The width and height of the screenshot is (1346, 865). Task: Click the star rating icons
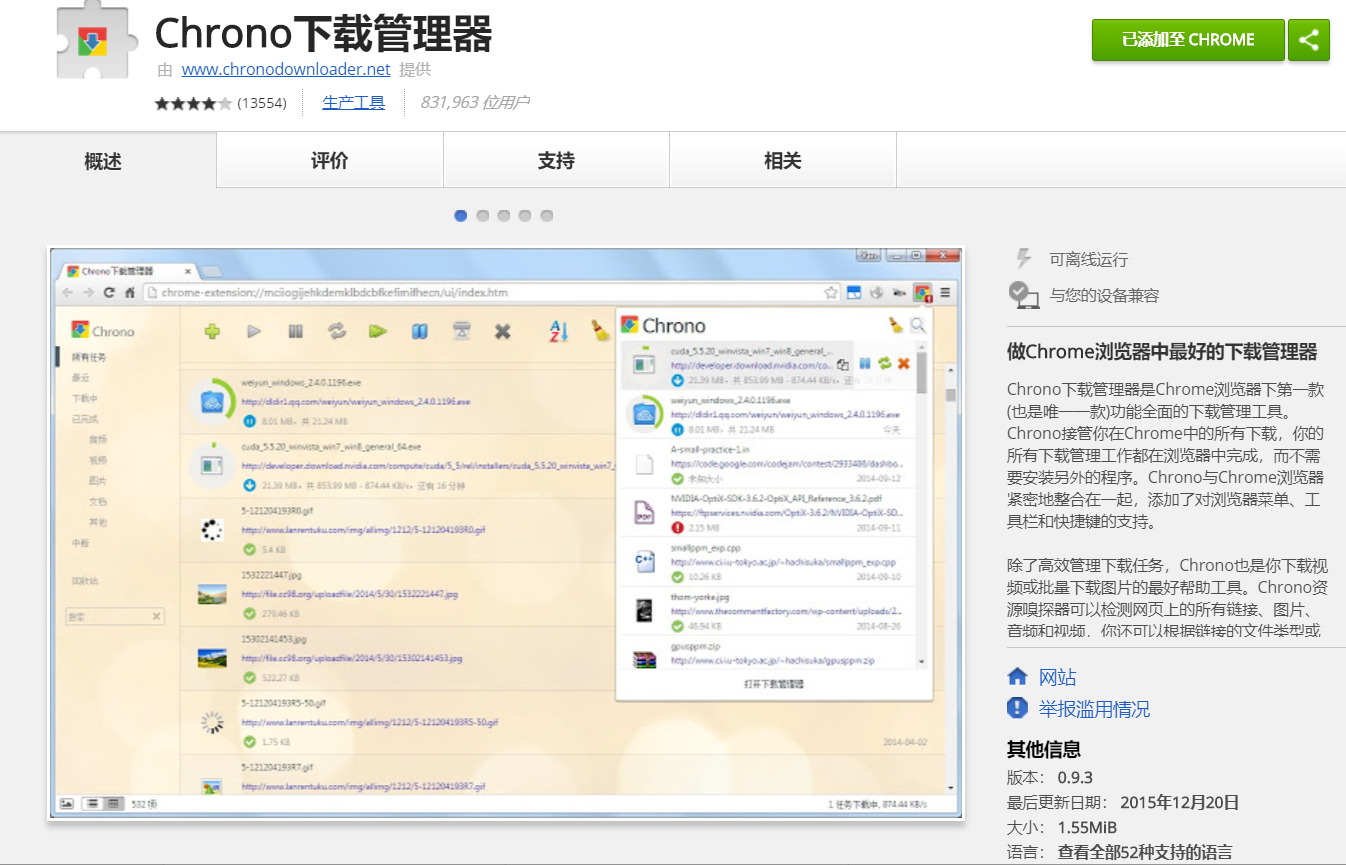[193, 103]
